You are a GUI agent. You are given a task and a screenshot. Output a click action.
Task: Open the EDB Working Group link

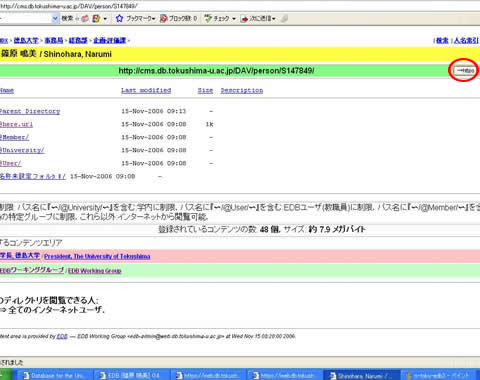click(x=94, y=271)
